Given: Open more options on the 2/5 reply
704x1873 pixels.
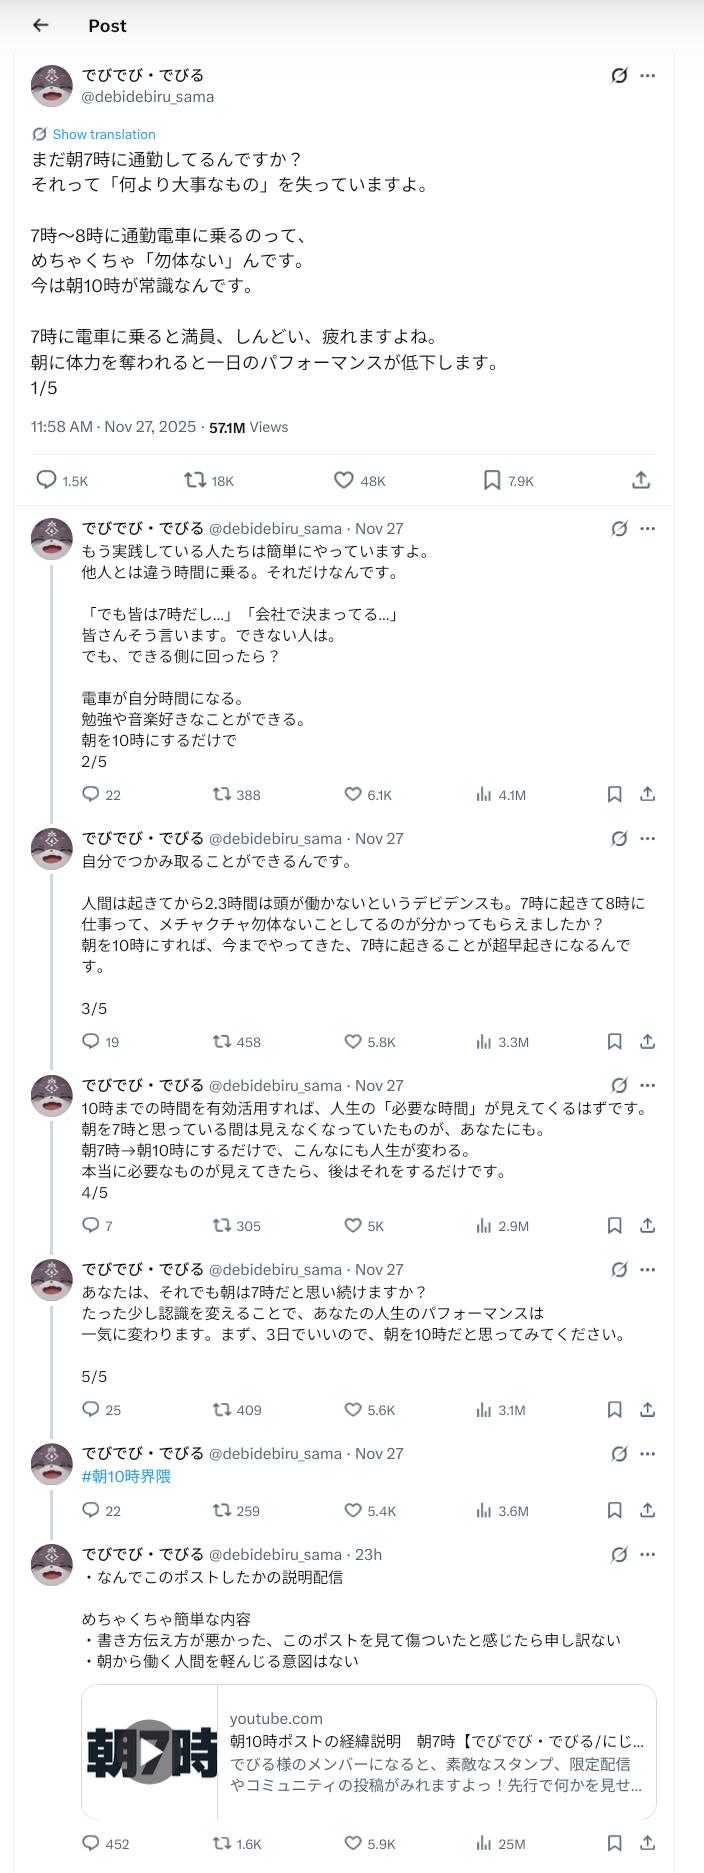Looking at the screenshot, I should [x=648, y=529].
